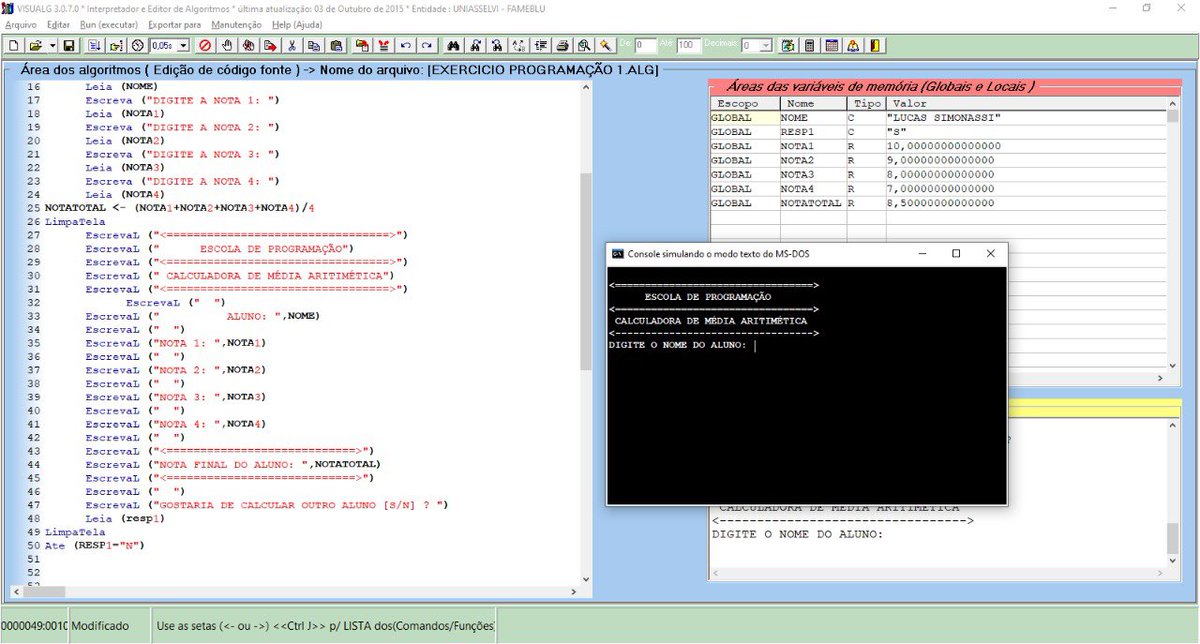Click the red-yellow window toolbar icon
The image size is (1200, 644).
[x=361, y=45]
